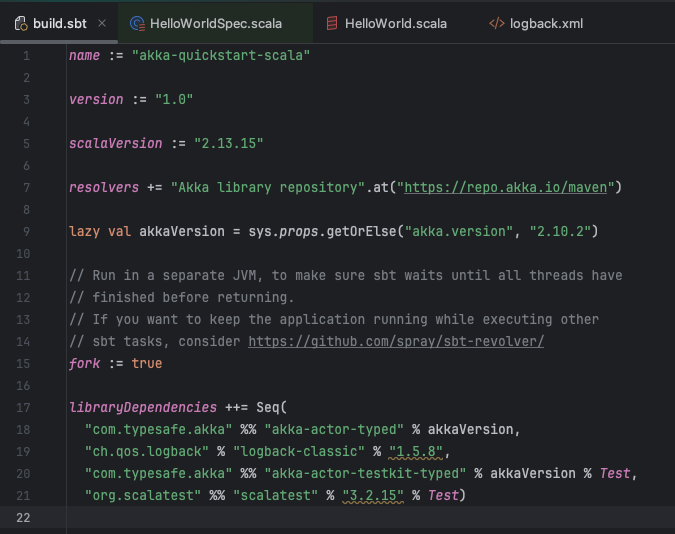The height and width of the screenshot is (534, 675).
Task: Click the true value on line 15
Action: (x=147, y=363)
